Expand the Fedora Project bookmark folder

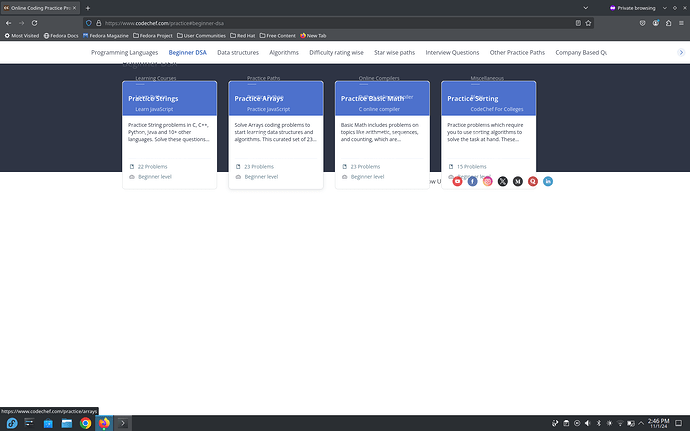(x=153, y=36)
